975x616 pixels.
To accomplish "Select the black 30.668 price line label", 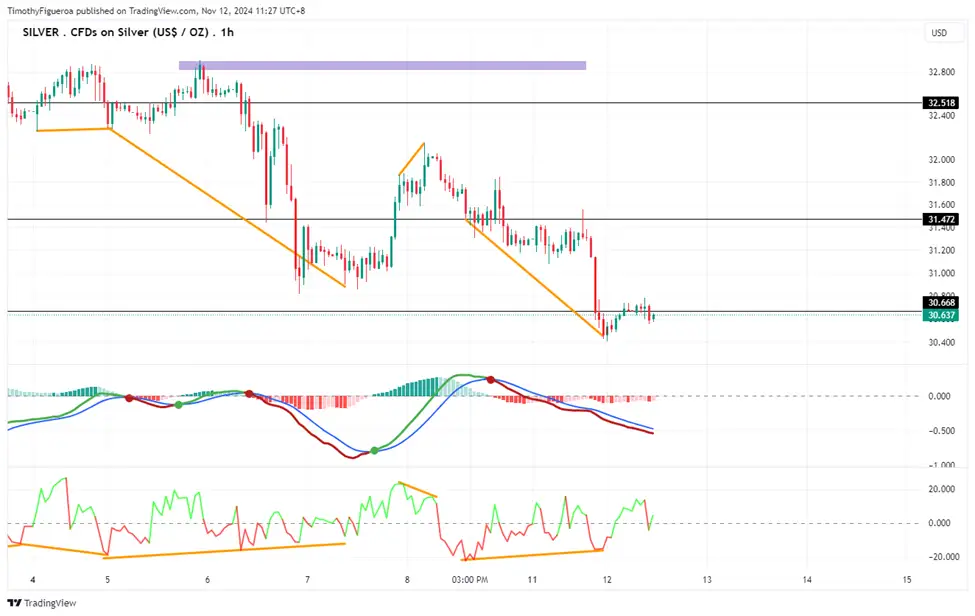I will tap(941, 303).
